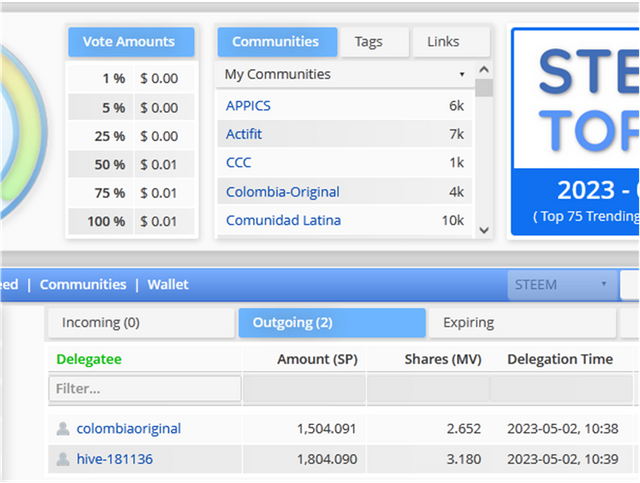Show Incoming (0) delegations tab
Screen dimensions: 640x483
pyautogui.click(x=141, y=323)
